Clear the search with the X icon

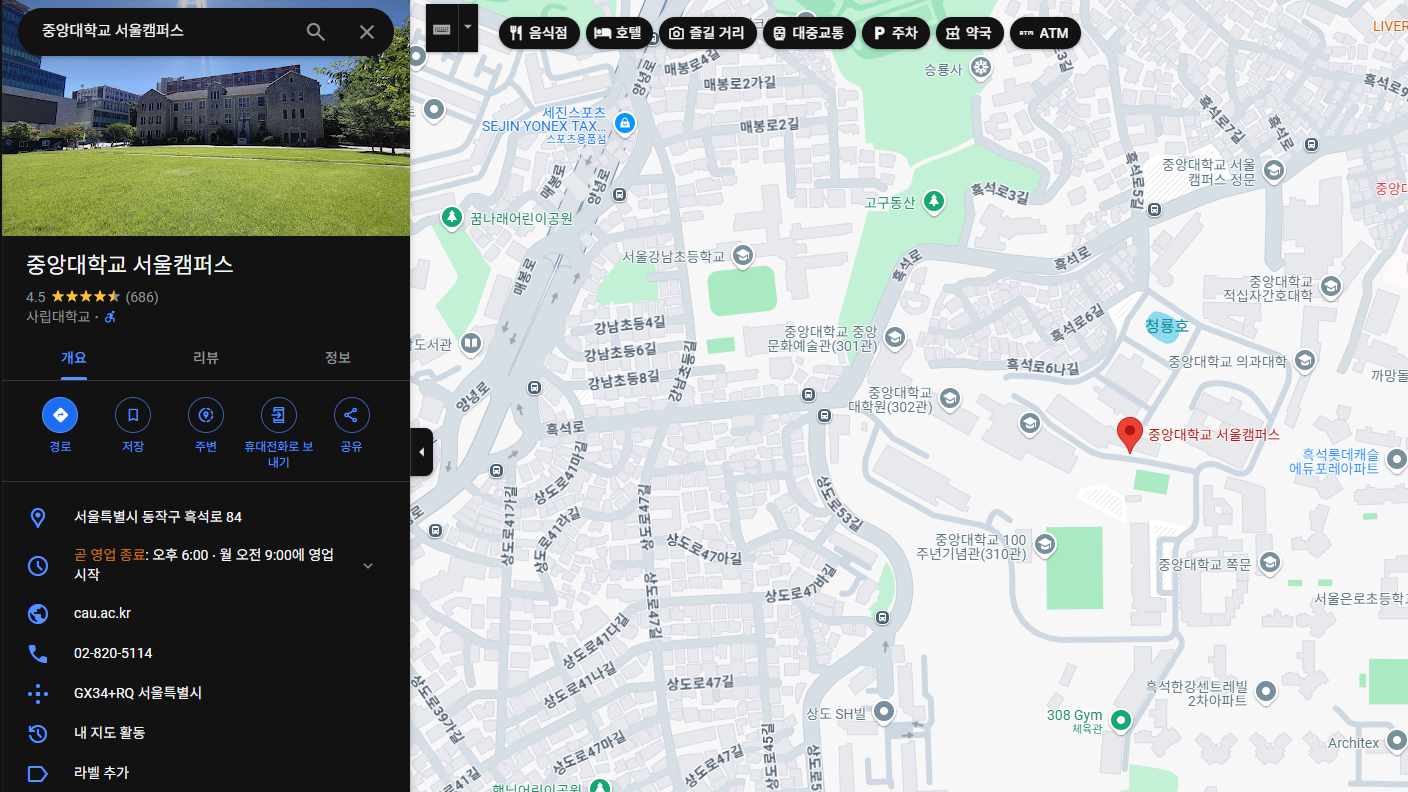coord(367,32)
